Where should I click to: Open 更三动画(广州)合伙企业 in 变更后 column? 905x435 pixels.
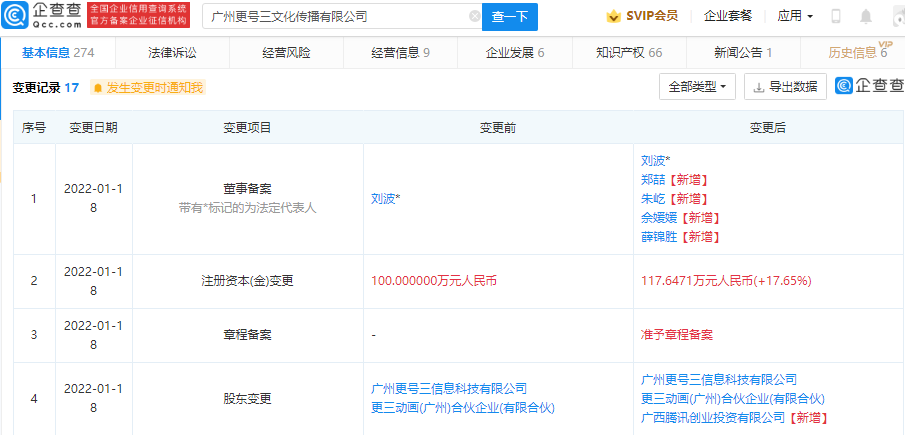pos(733,399)
